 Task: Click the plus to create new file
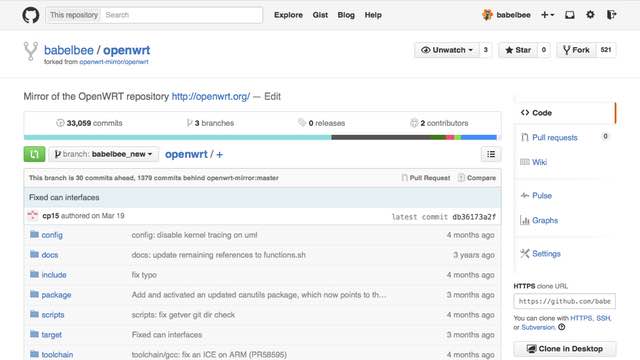220,155
